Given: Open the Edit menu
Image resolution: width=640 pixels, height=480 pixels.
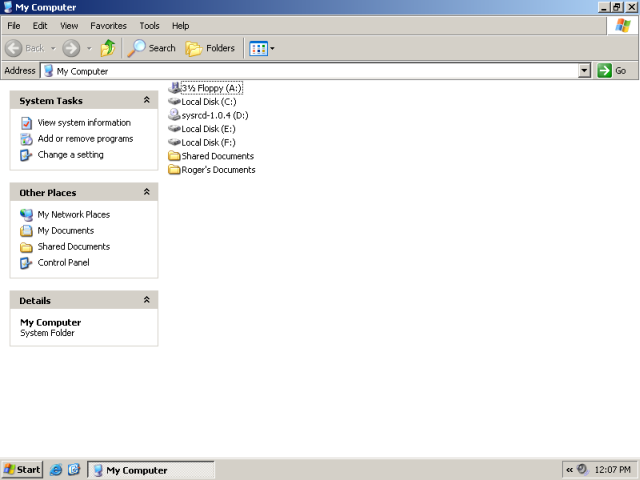Looking at the screenshot, I should click(x=40, y=26).
